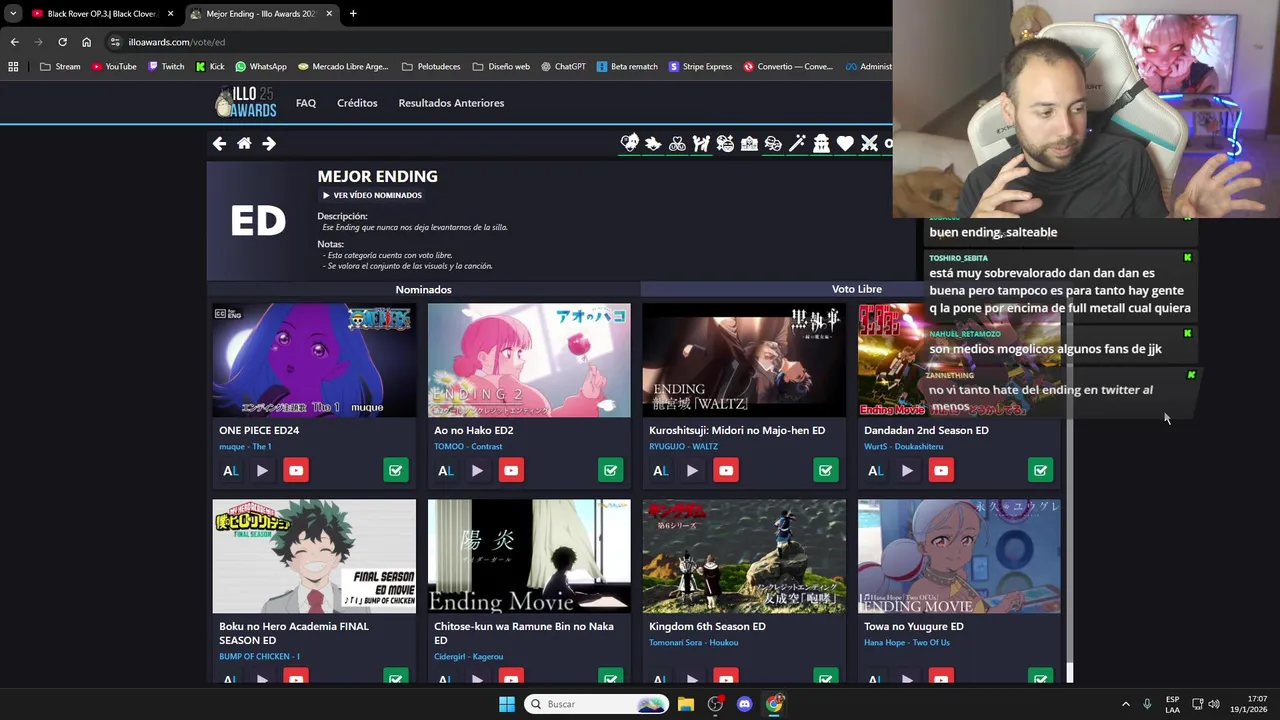Play preview of Ao no Hako ED2
1280x720 pixels.
pyautogui.click(x=477, y=470)
